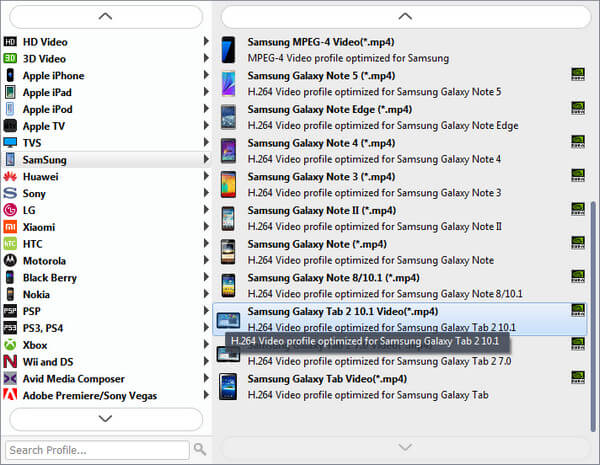Choose Samsung Galaxy Note 5 (*.mp4) profile
This screenshot has height=465, width=600.
[x=400, y=83]
